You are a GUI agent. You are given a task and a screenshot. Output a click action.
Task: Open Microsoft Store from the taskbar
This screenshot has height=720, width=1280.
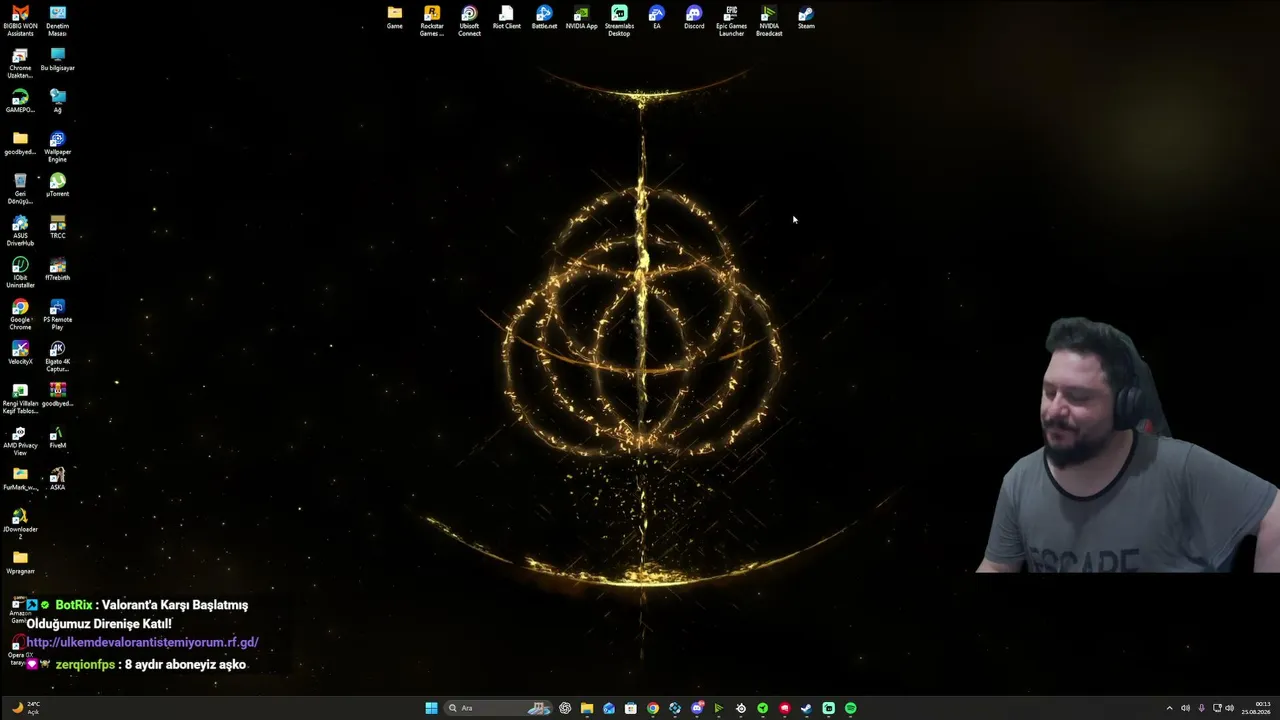point(631,708)
